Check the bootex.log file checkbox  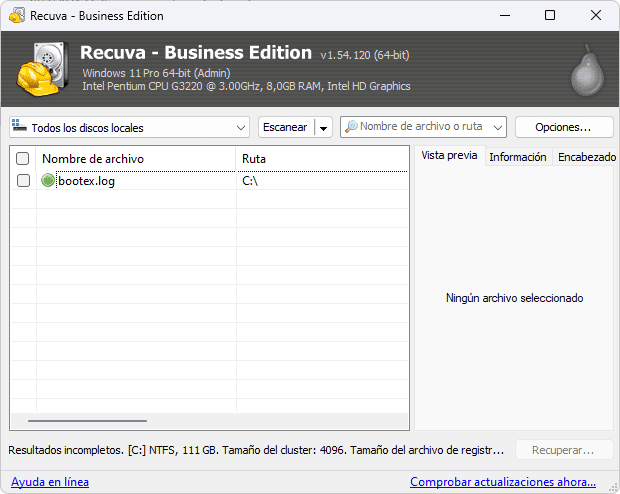[23, 181]
